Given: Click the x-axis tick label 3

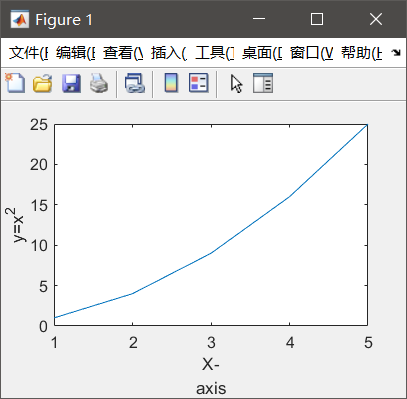Looking at the screenshot, I should coord(211,342).
